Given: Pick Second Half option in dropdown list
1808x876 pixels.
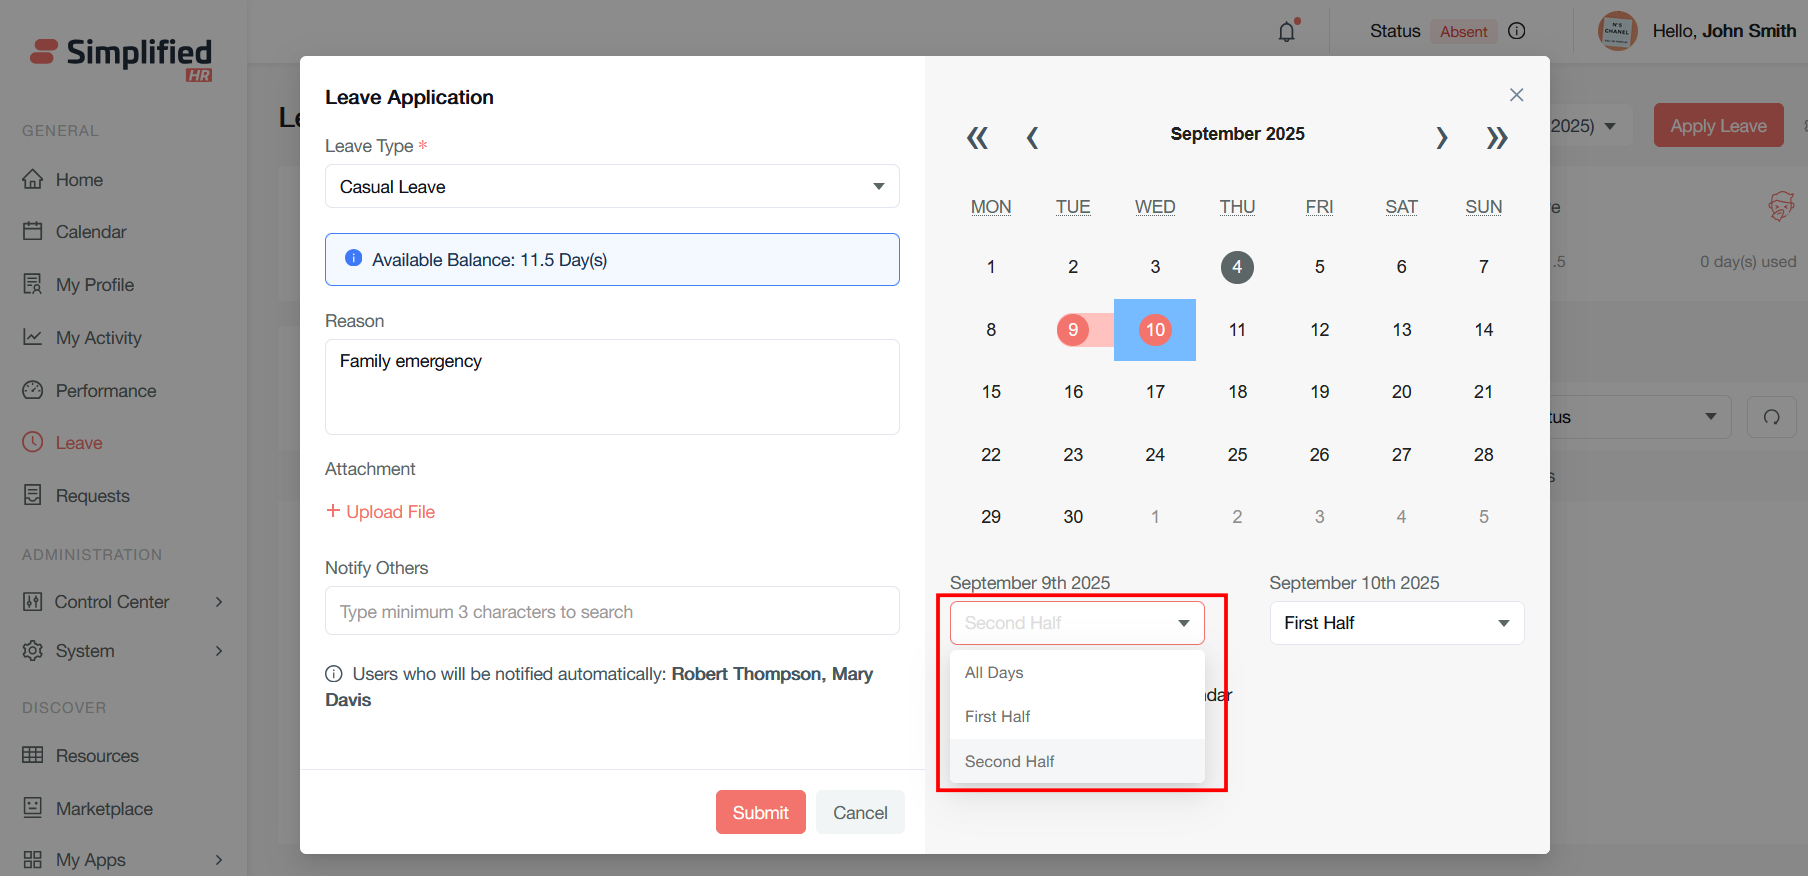Looking at the screenshot, I should pos(1009,762).
